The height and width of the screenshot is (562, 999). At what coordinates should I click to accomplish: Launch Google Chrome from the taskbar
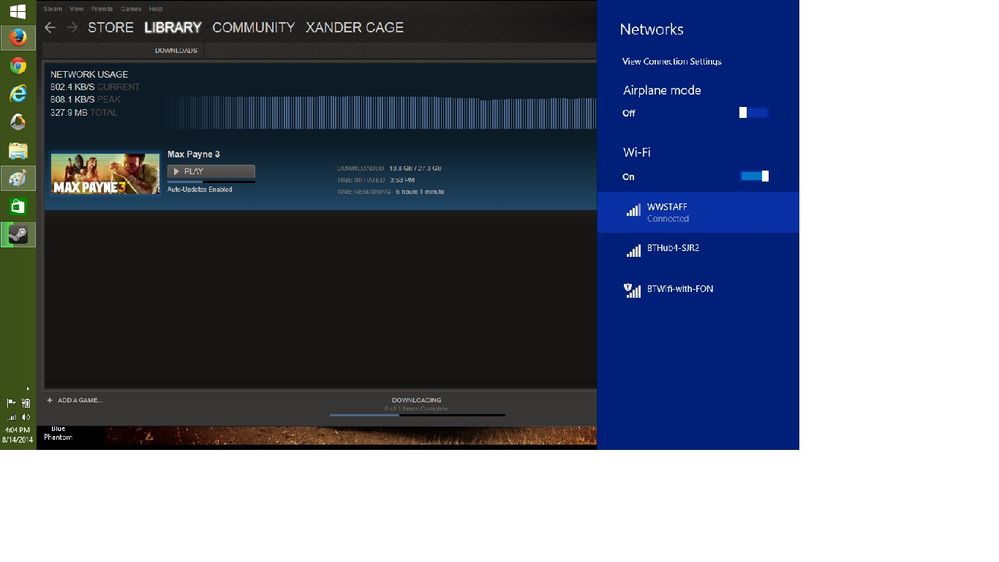[18, 66]
